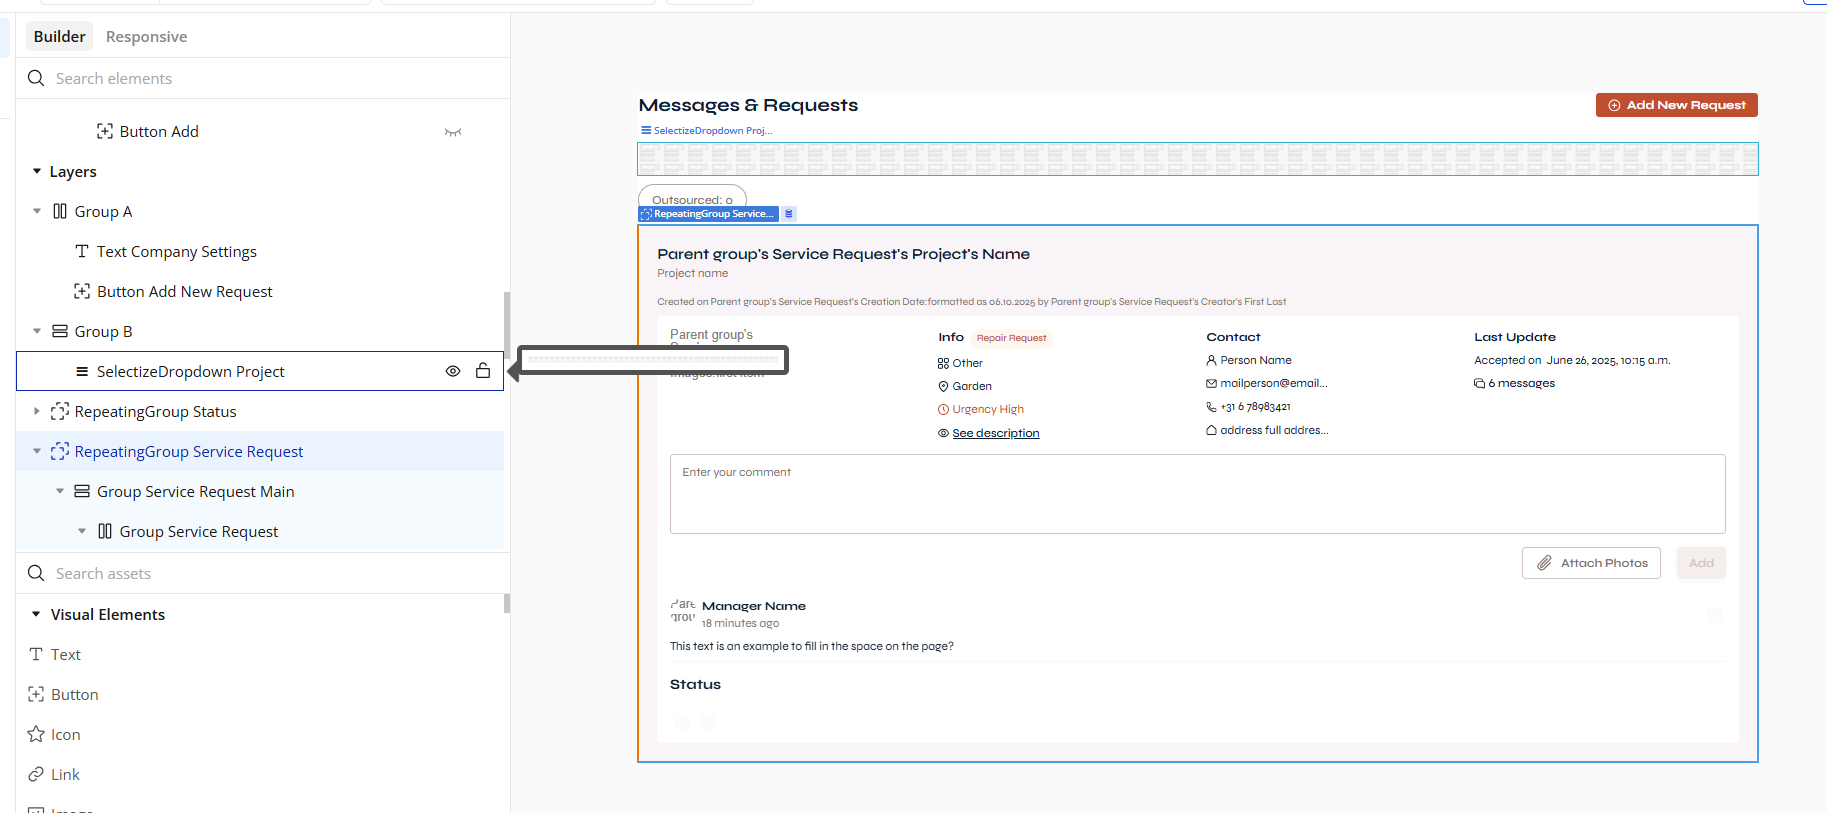Click the search assets magnifier icon

(36, 573)
